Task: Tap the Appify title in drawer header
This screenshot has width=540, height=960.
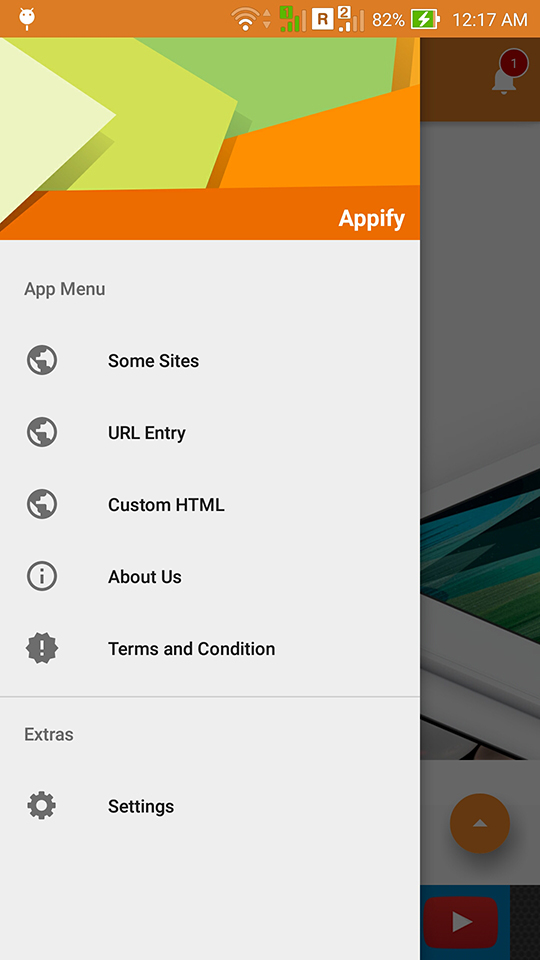Action: tap(372, 219)
